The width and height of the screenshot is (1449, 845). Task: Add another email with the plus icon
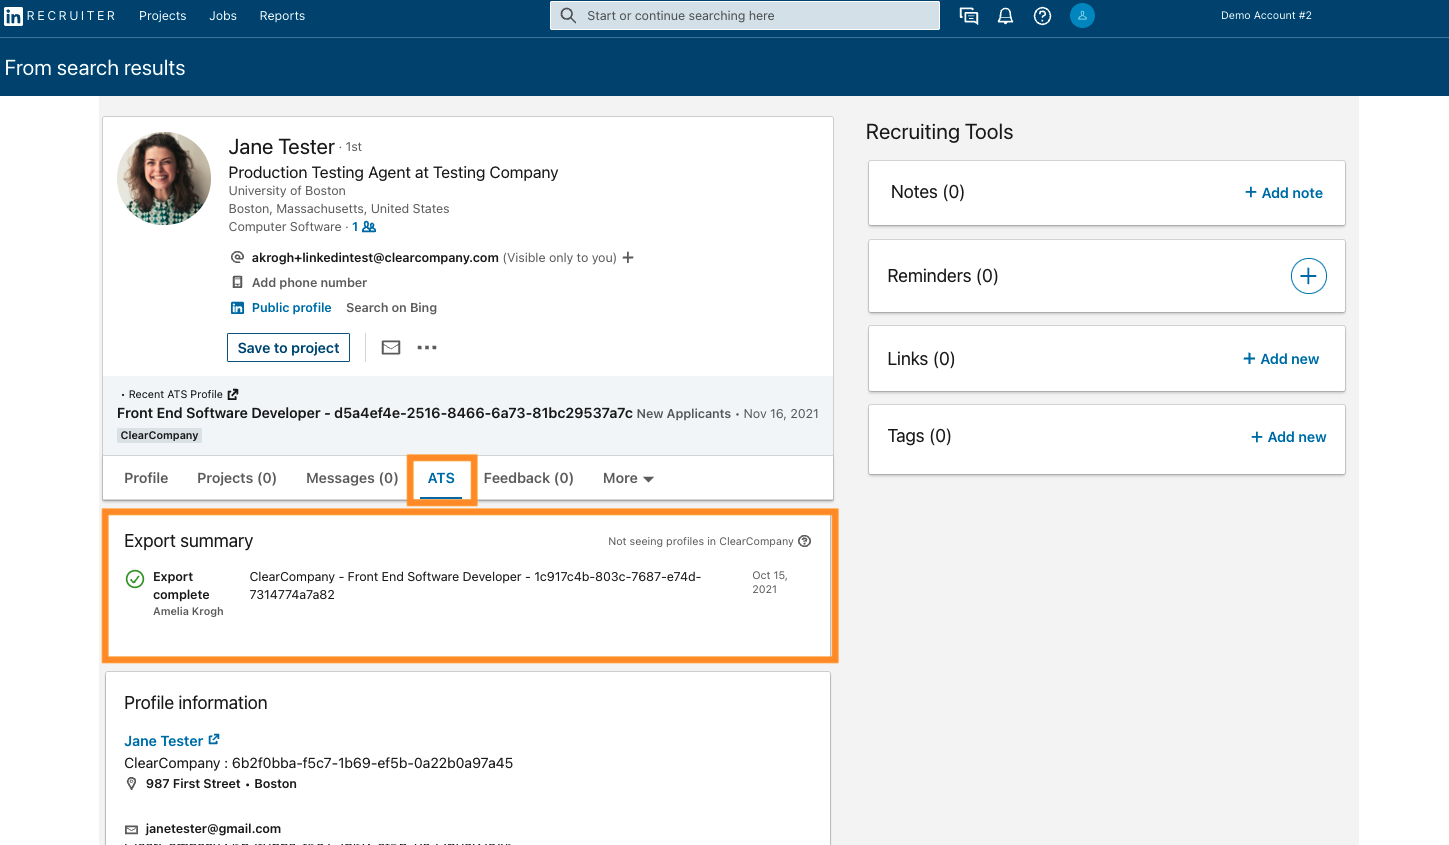[x=628, y=258]
